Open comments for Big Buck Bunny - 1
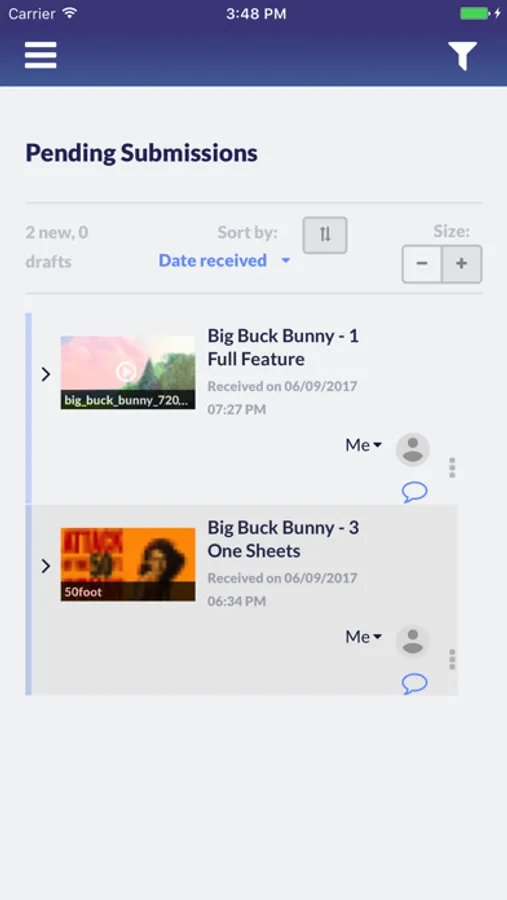507x900 pixels. click(415, 492)
